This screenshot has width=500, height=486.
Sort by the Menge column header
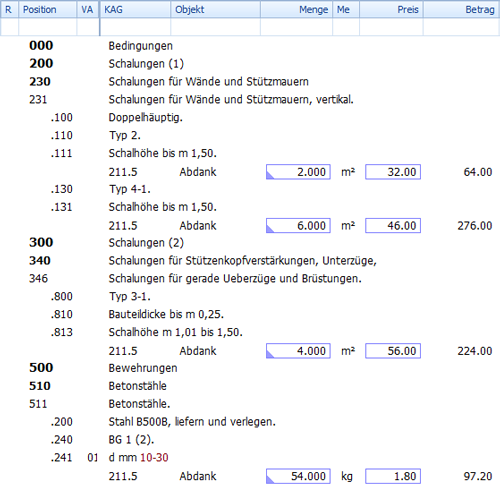[296, 9]
